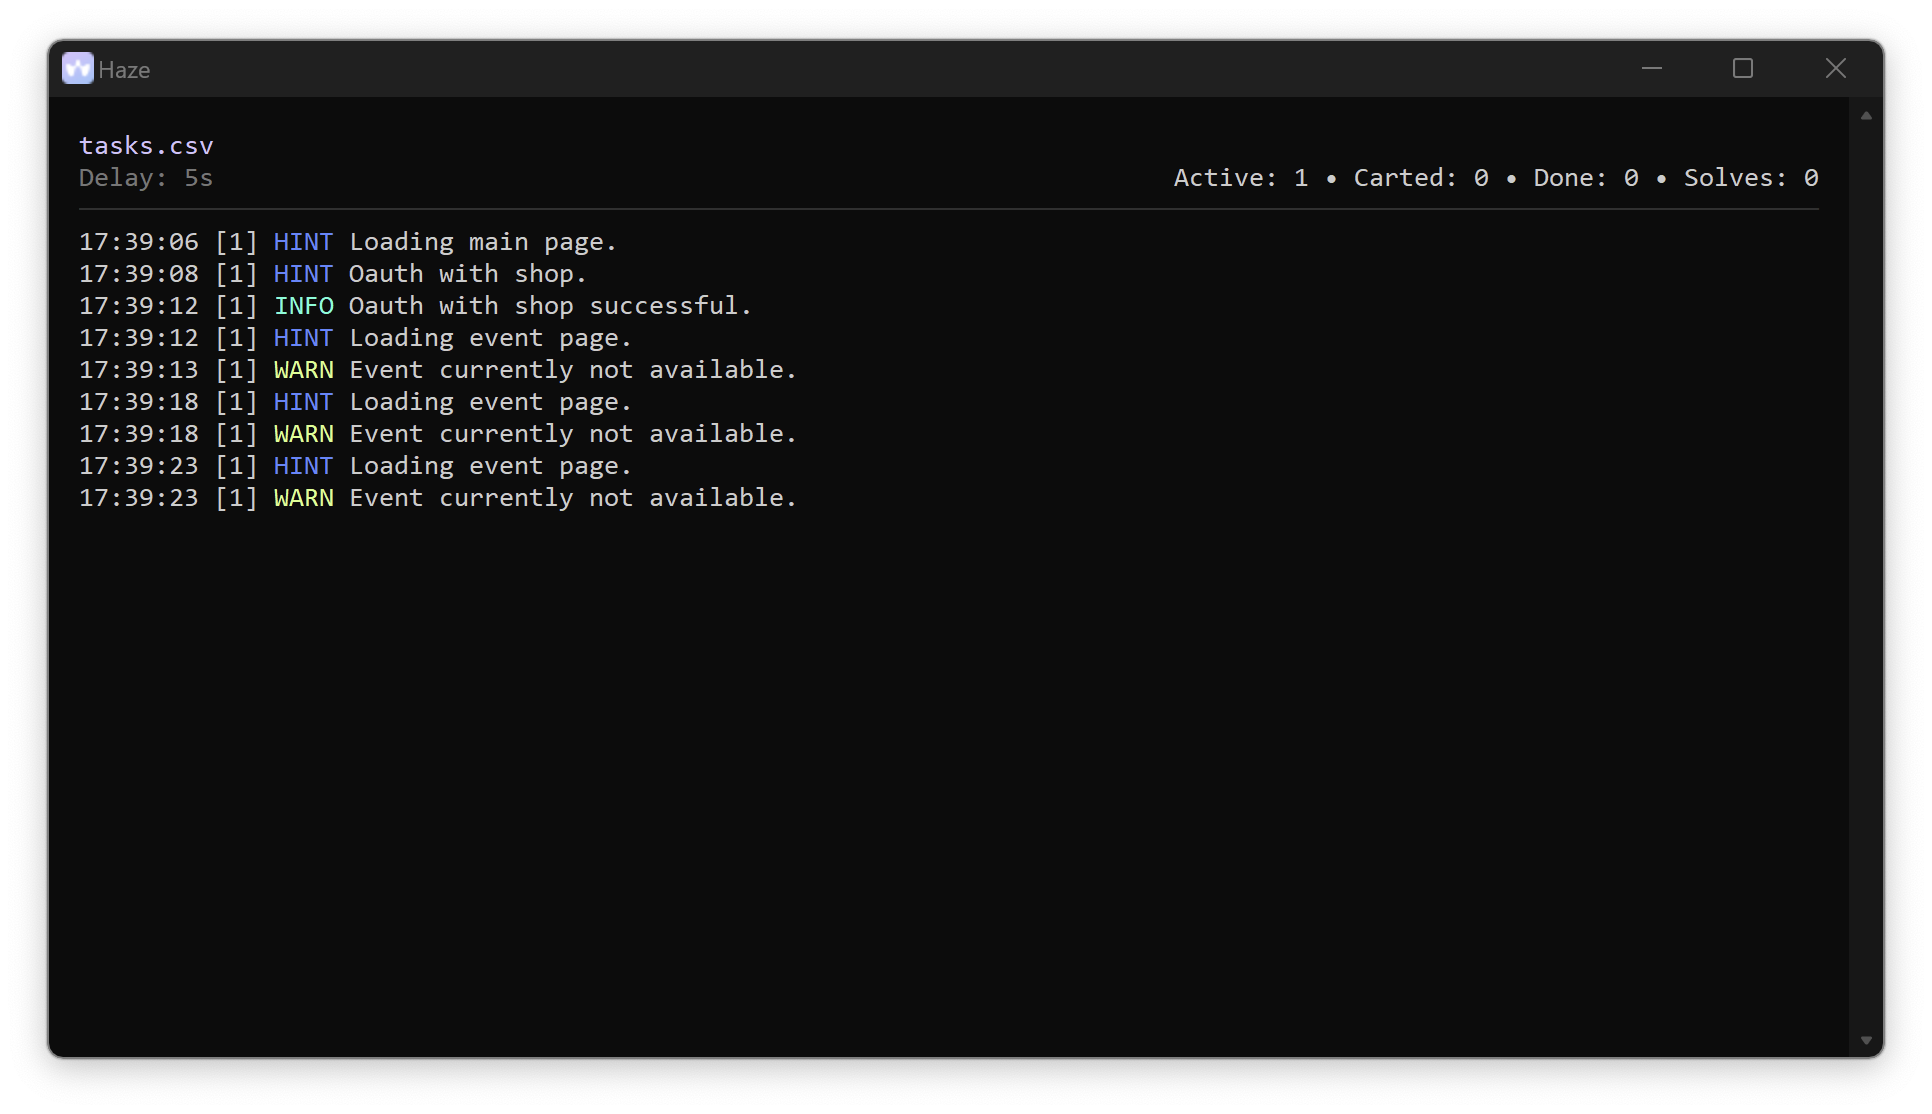Click the tasks.csv file name

point(146,146)
